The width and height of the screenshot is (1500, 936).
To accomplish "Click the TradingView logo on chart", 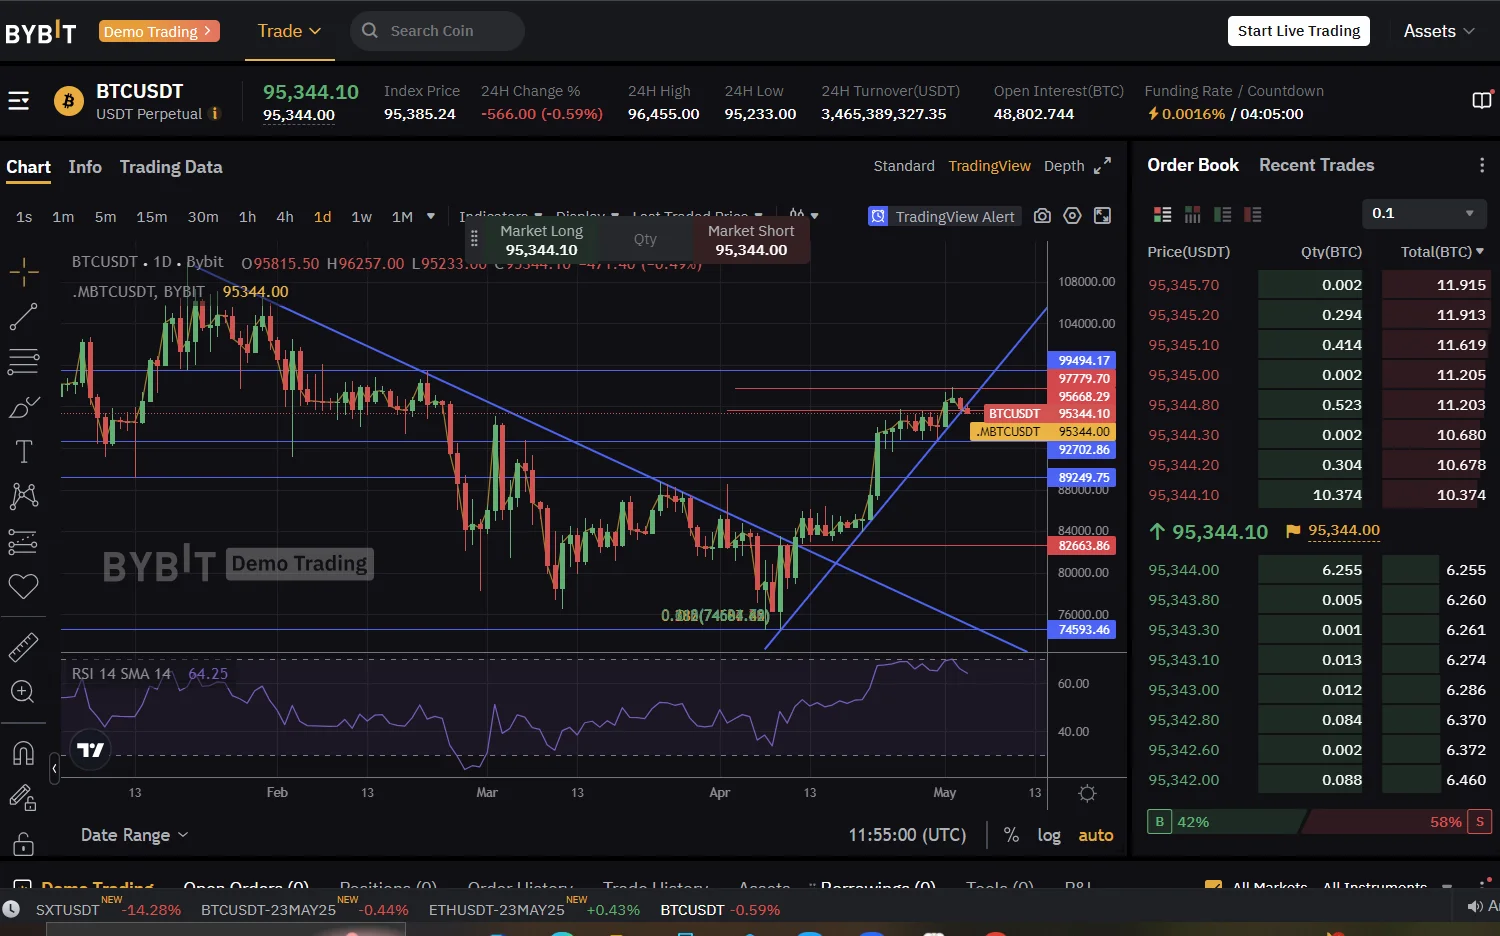I will [90, 750].
